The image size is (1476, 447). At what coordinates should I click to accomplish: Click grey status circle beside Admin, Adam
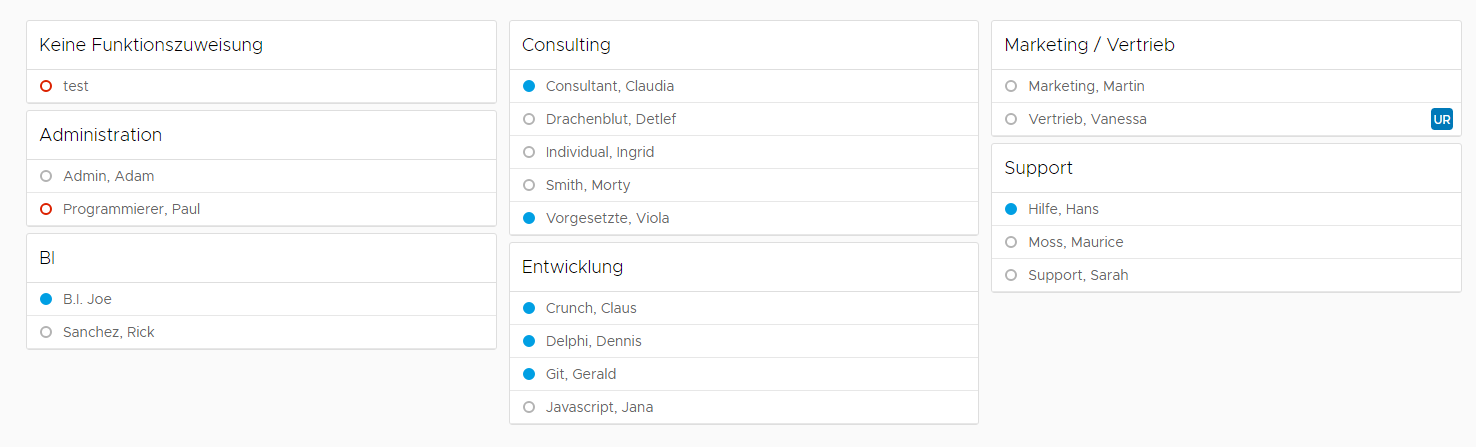[46, 177]
